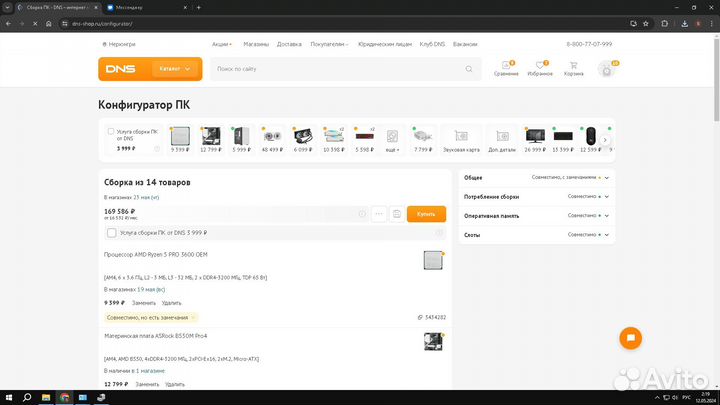Viewport: 720px width, 405px height.
Task: Select cooling slot priced 6 099 ₽
Action: tap(303, 140)
